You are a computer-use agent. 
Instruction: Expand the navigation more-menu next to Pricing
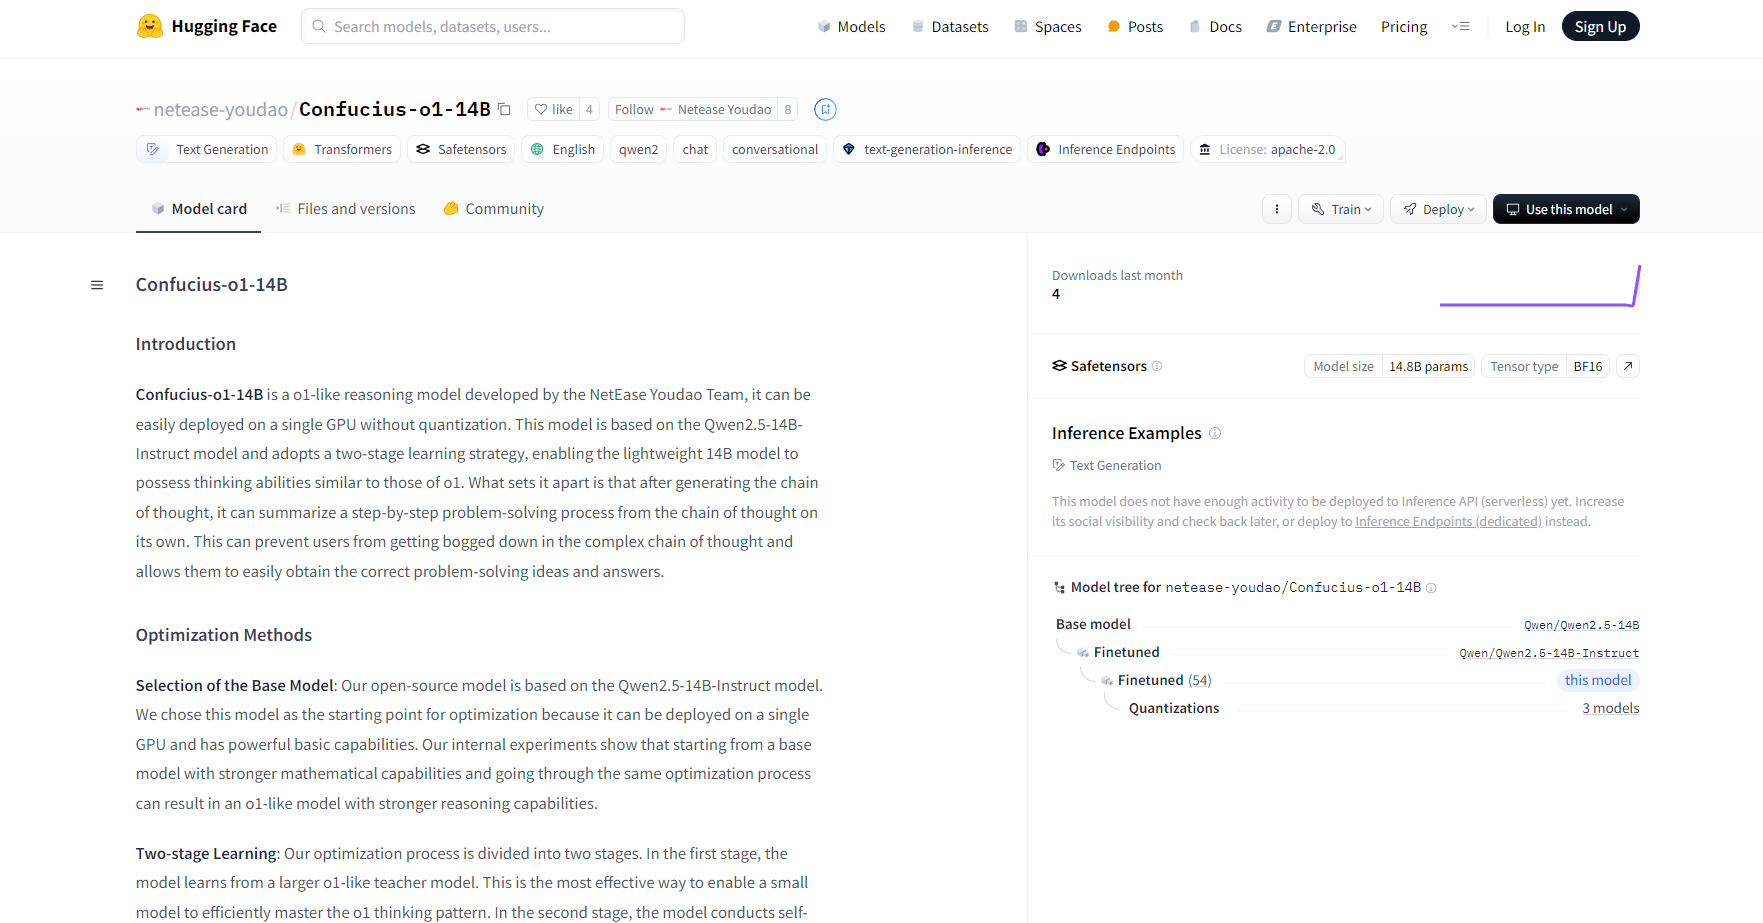[1461, 27]
